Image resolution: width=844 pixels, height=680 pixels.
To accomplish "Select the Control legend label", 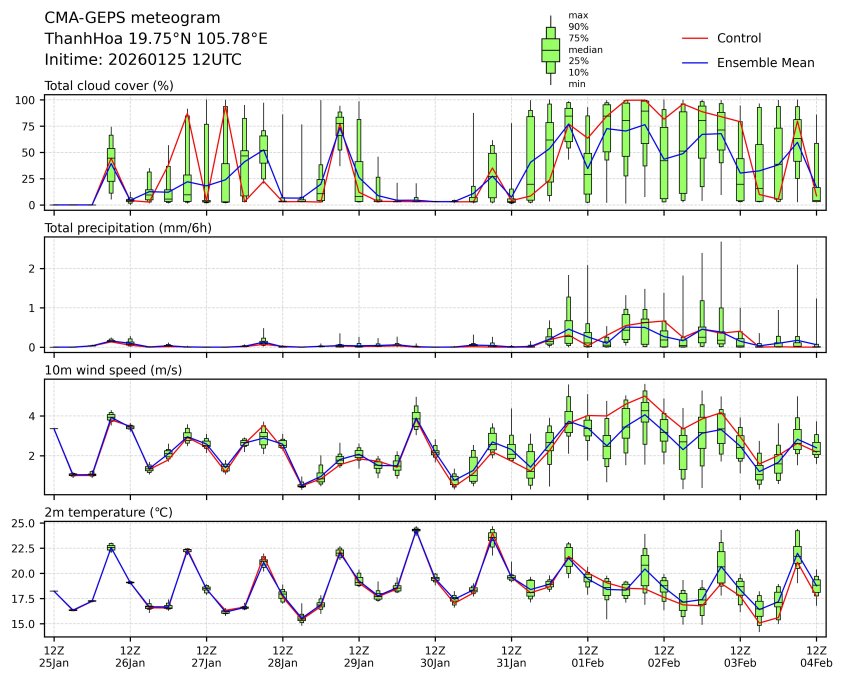I will 739,38.
